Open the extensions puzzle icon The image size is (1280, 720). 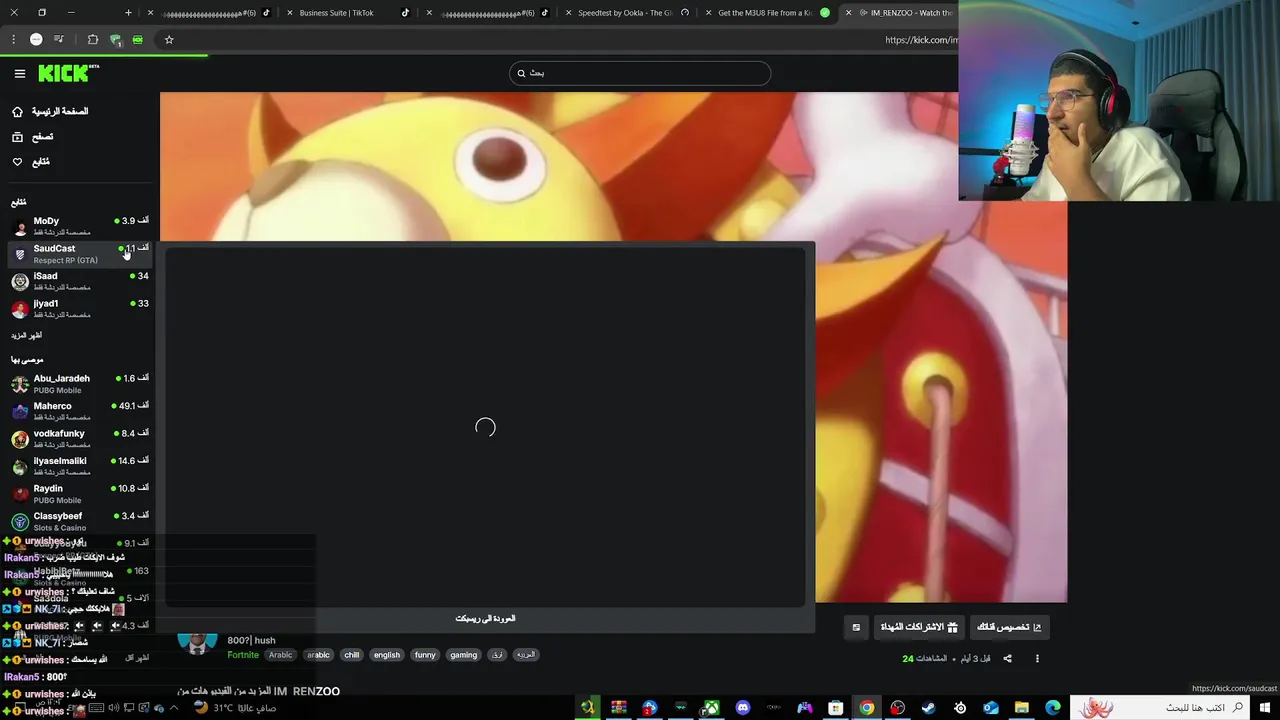point(93,39)
